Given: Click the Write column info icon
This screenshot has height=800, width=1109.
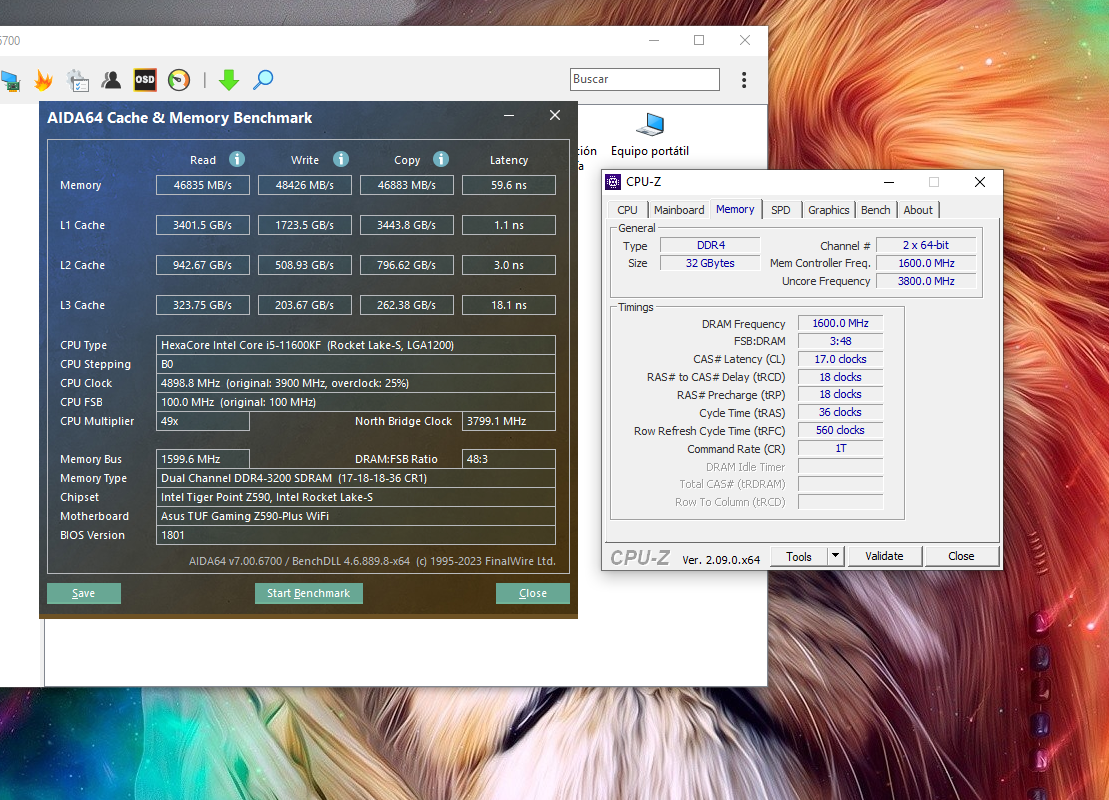Looking at the screenshot, I should [341, 159].
